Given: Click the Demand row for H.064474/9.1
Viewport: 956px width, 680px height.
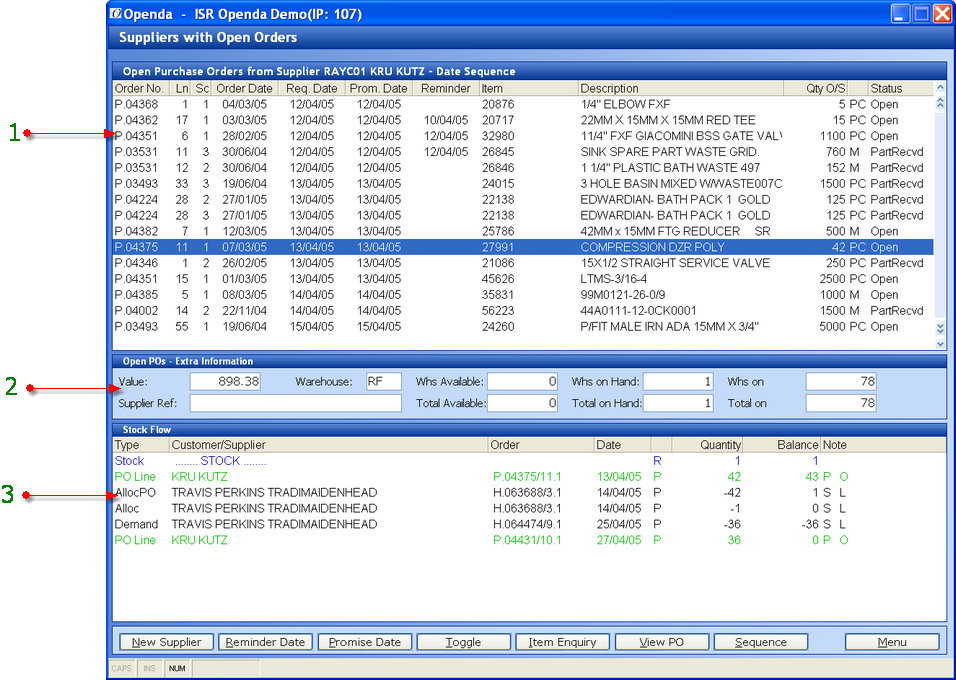Looking at the screenshot, I should (x=529, y=524).
